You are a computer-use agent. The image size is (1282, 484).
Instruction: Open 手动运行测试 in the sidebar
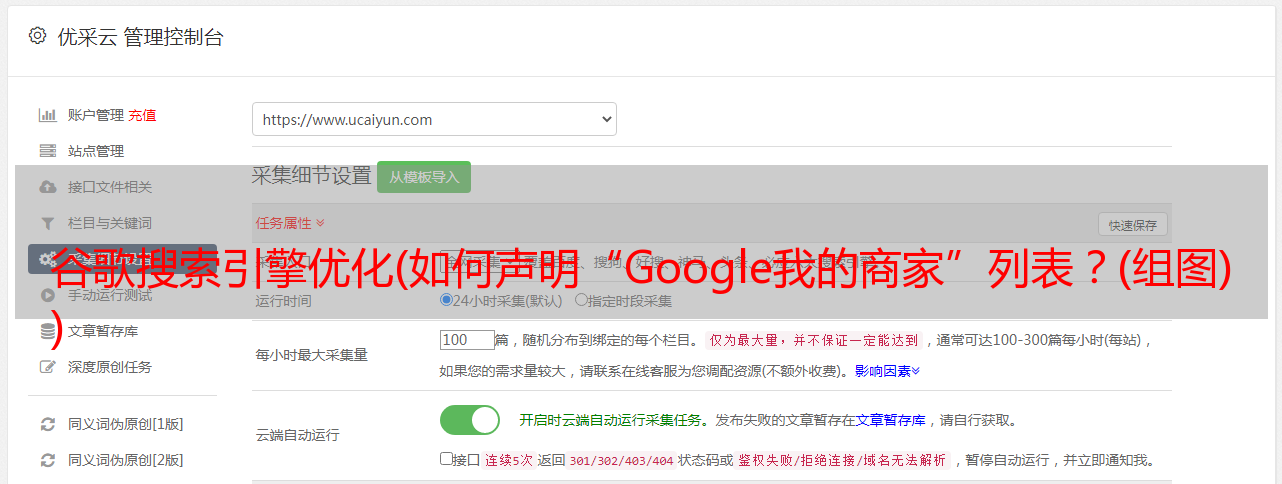pyautogui.click(x=110, y=295)
